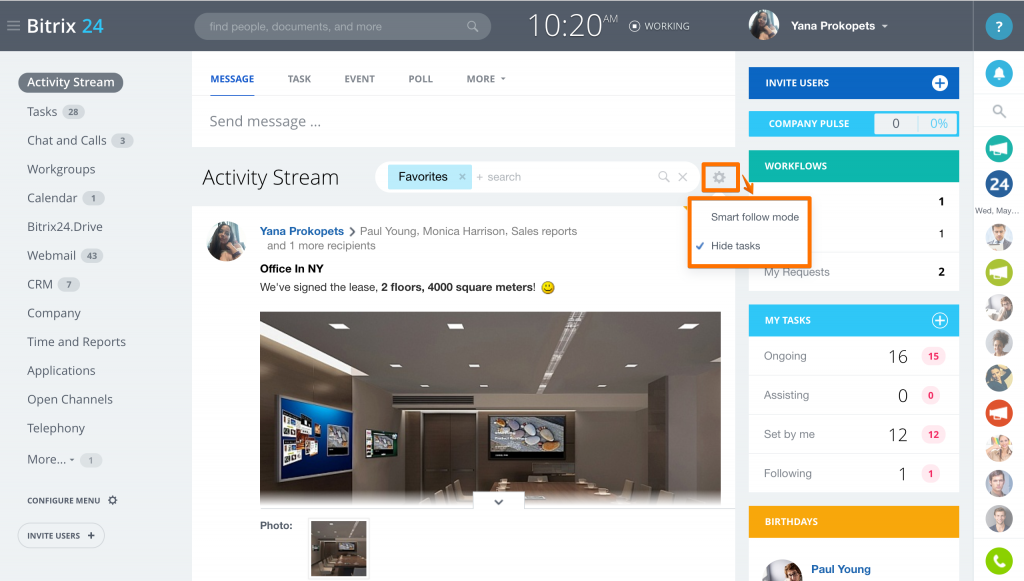
Task: Open Open Channels menu item
Action: 70,399
